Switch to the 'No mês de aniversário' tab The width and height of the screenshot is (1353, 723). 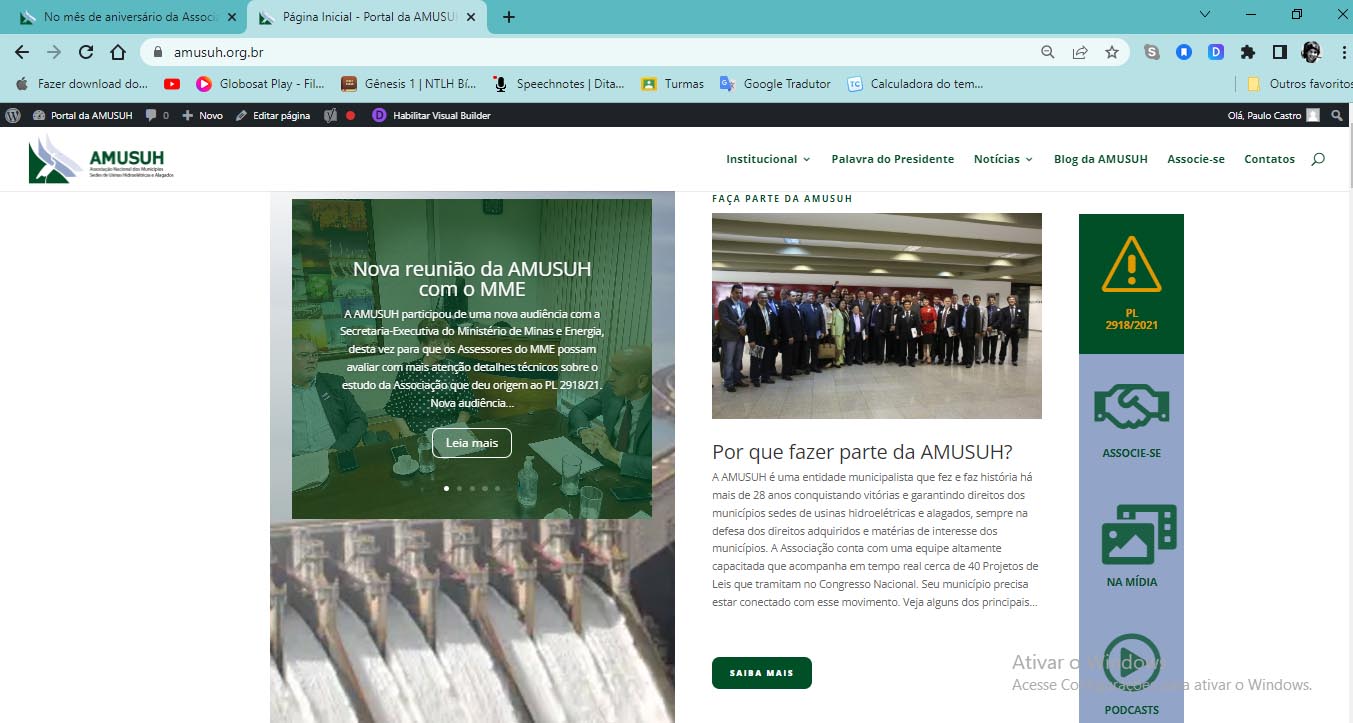point(128,17)
